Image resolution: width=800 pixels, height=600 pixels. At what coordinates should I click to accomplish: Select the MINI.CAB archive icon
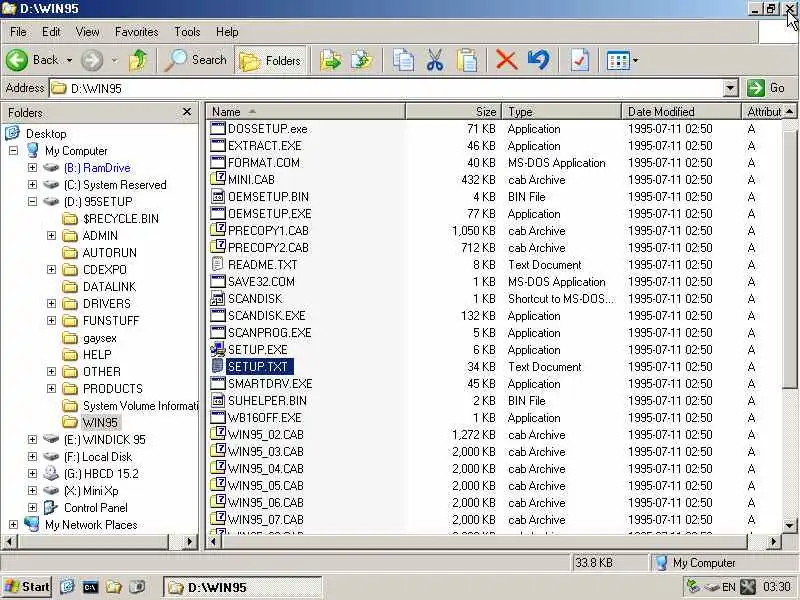[218, 179]
